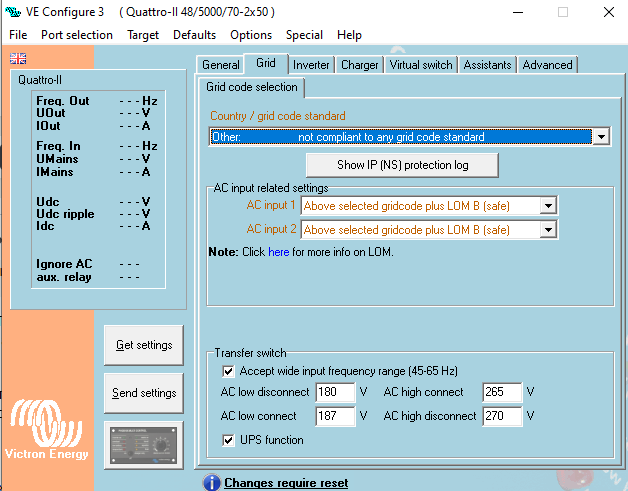Click the 'Transfer switch' group label
The height and width of the screenshot is (491, 628).
pyautogui.click(x=250, y=353)
